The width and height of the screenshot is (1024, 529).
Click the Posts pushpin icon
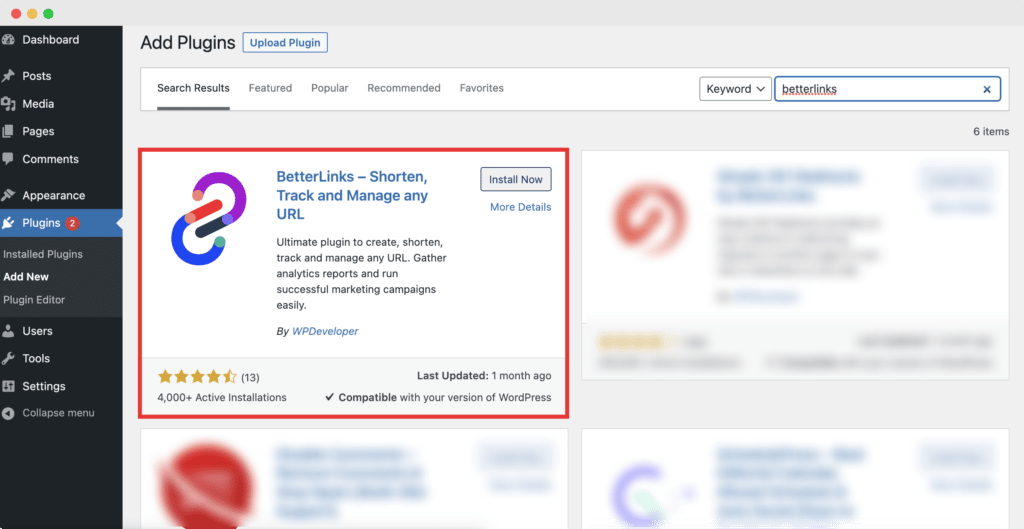[x=9, y=76]
